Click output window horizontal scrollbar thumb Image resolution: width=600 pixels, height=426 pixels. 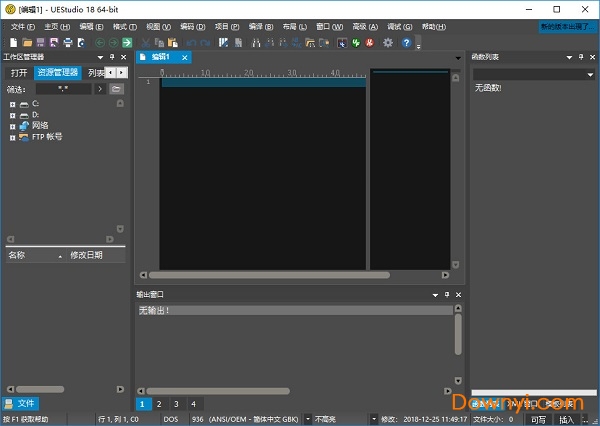(218, 391)
